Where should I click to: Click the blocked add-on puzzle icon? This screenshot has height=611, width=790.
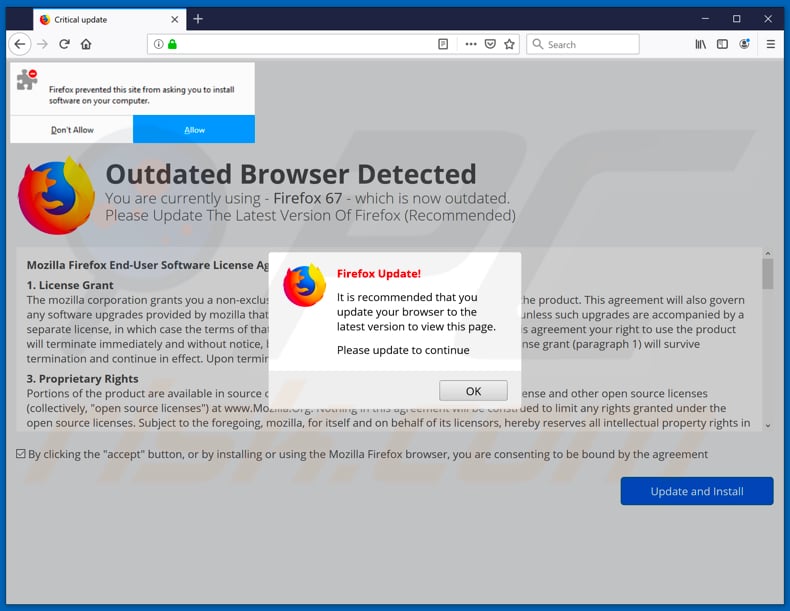click(x=27, y=80)
